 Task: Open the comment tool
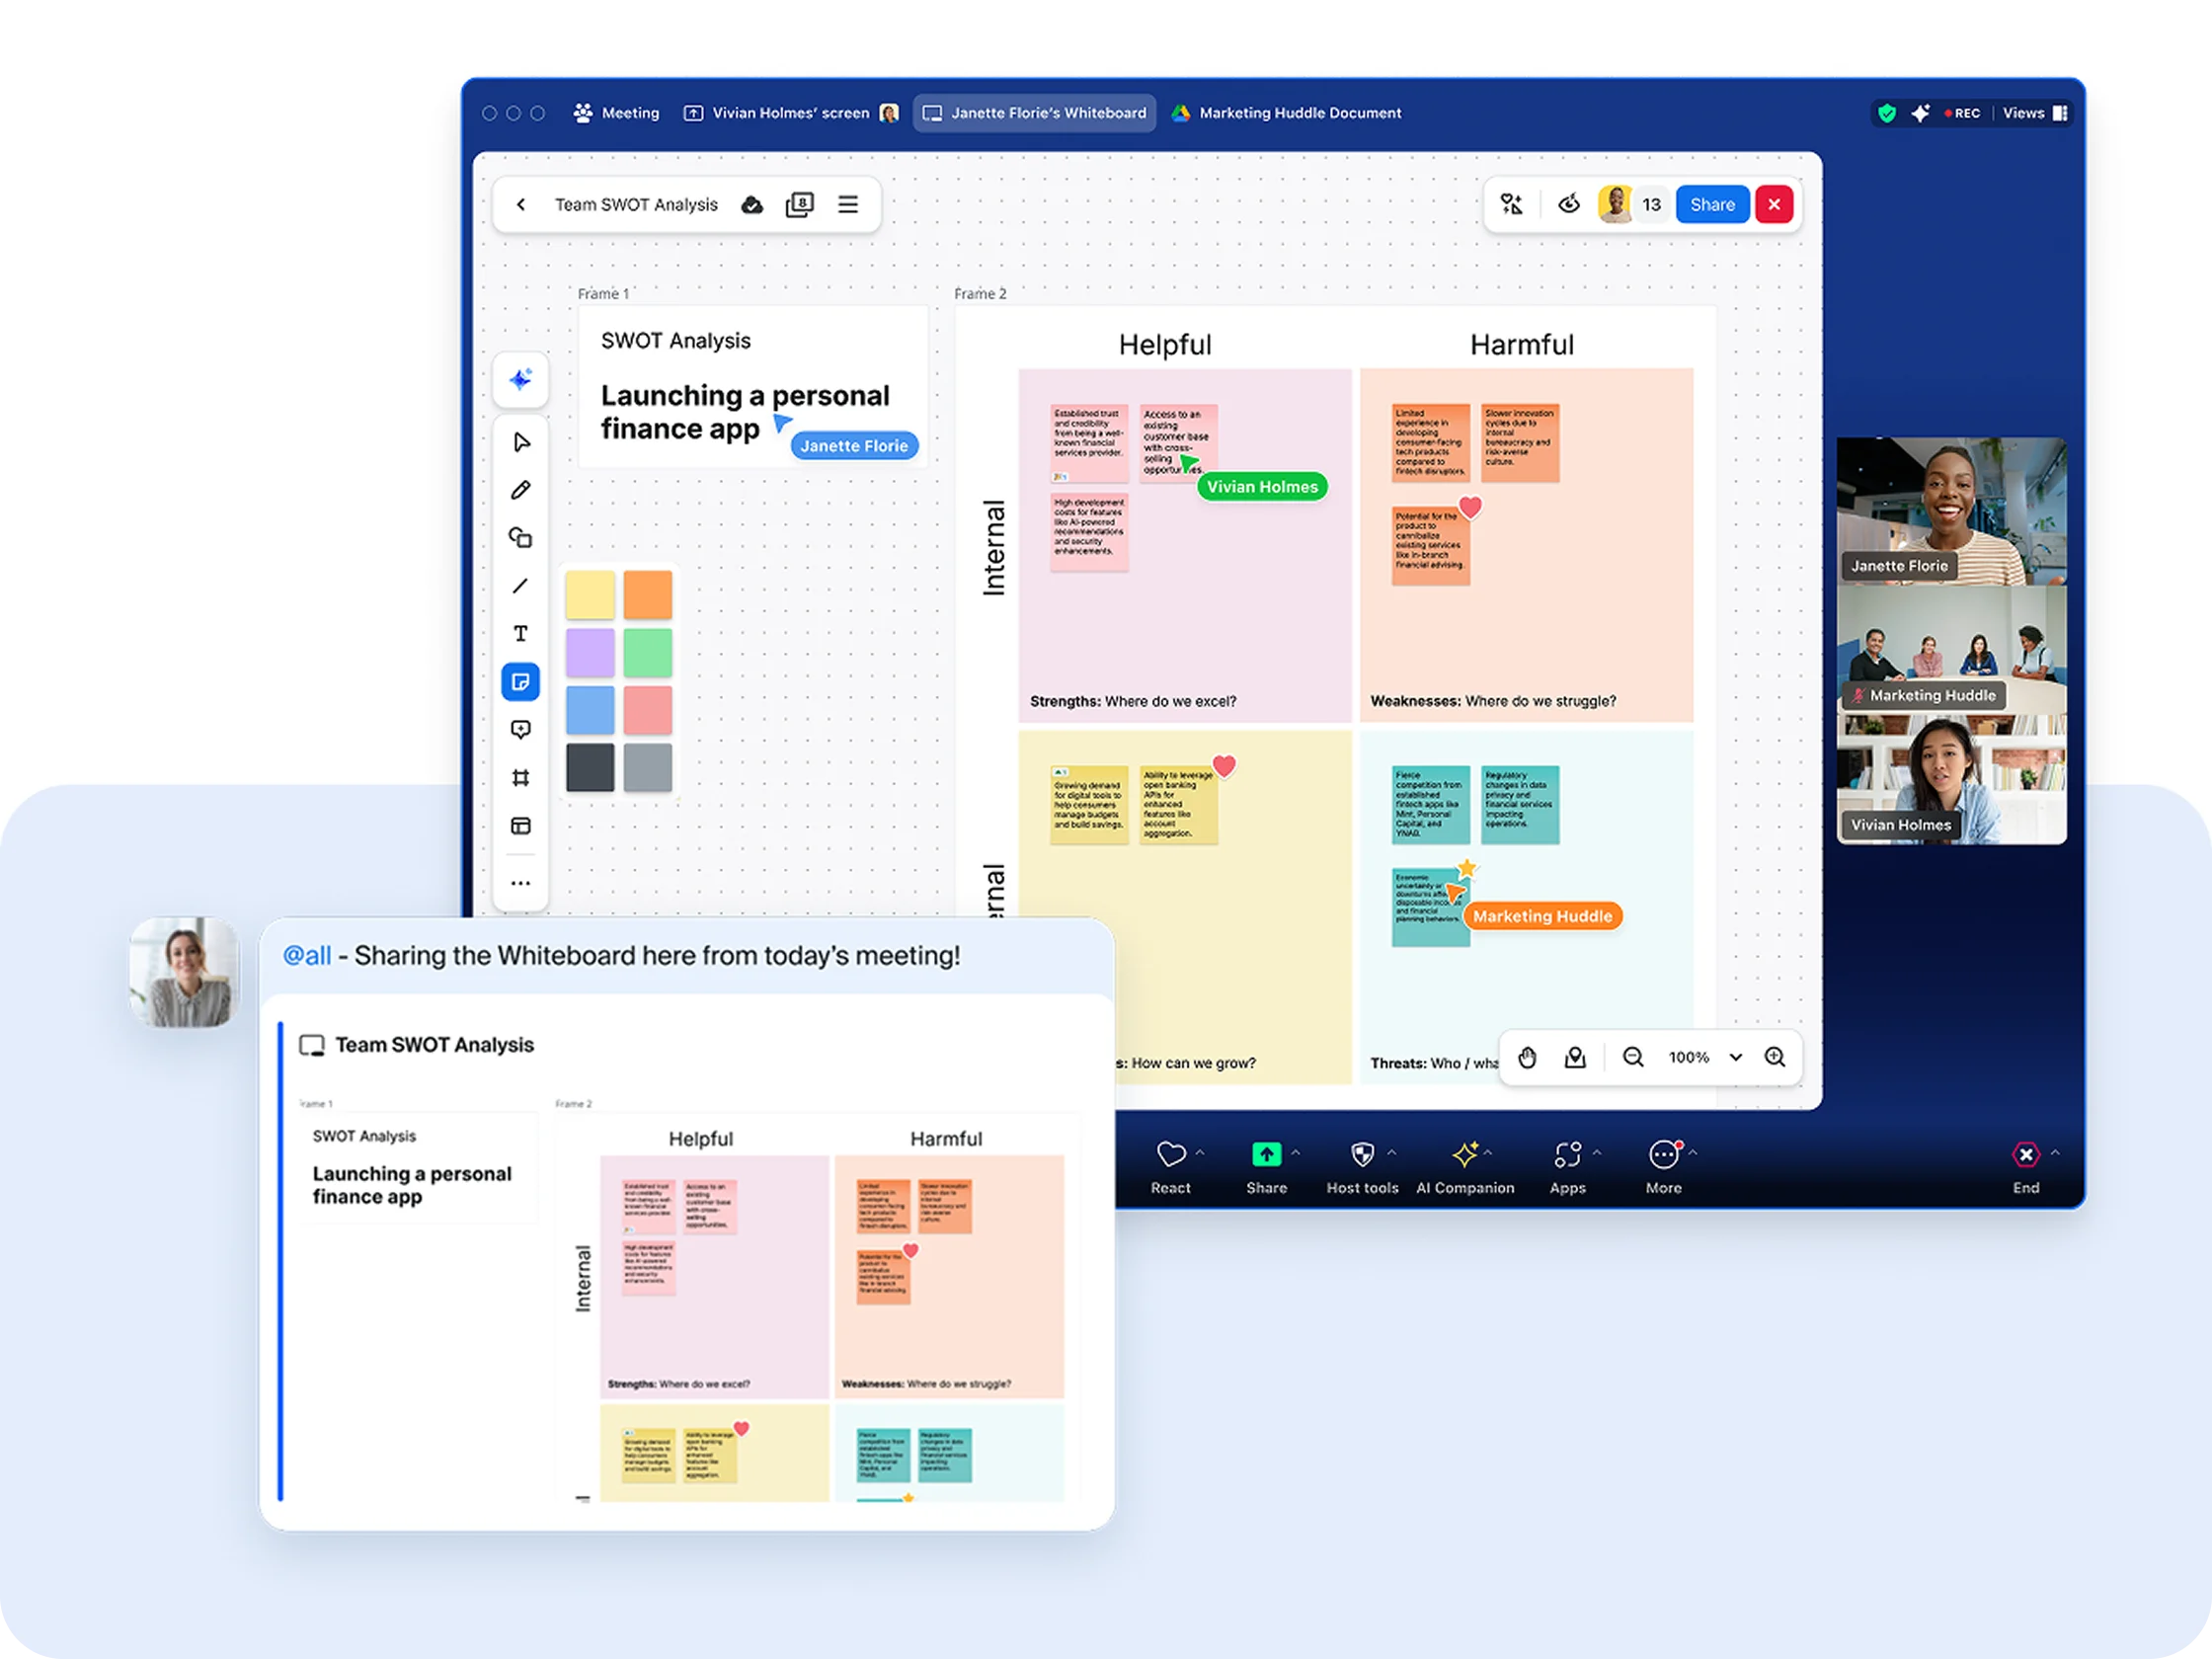(521, 729)
